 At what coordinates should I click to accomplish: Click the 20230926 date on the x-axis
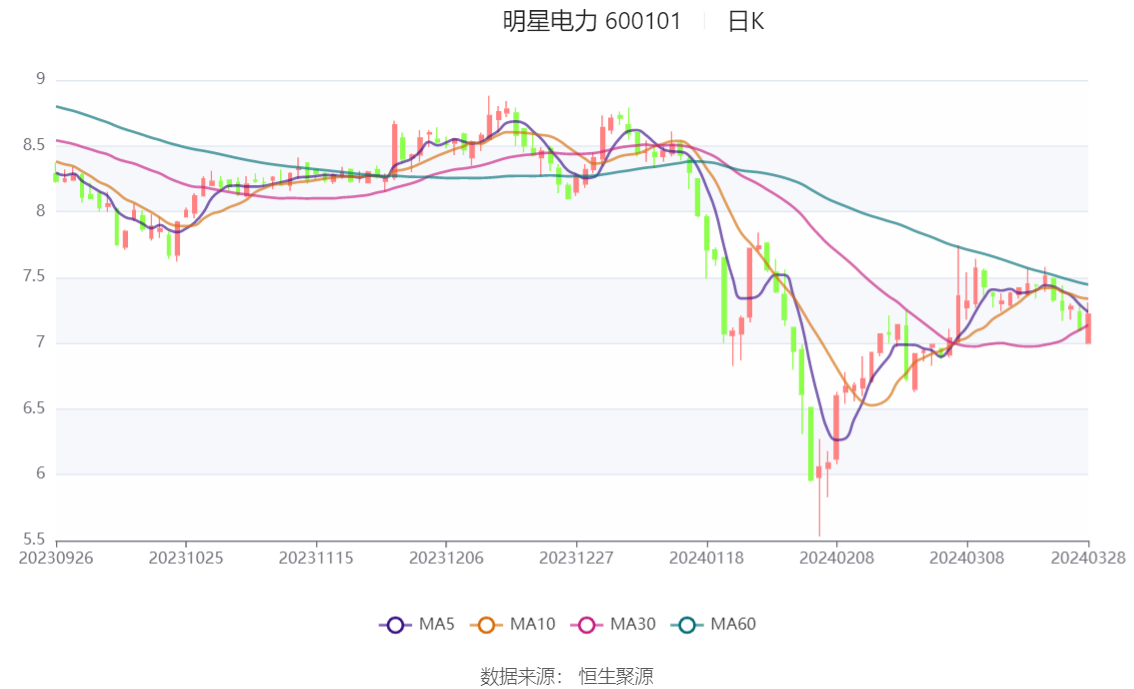pyautogui.click(x=56, y=557)
